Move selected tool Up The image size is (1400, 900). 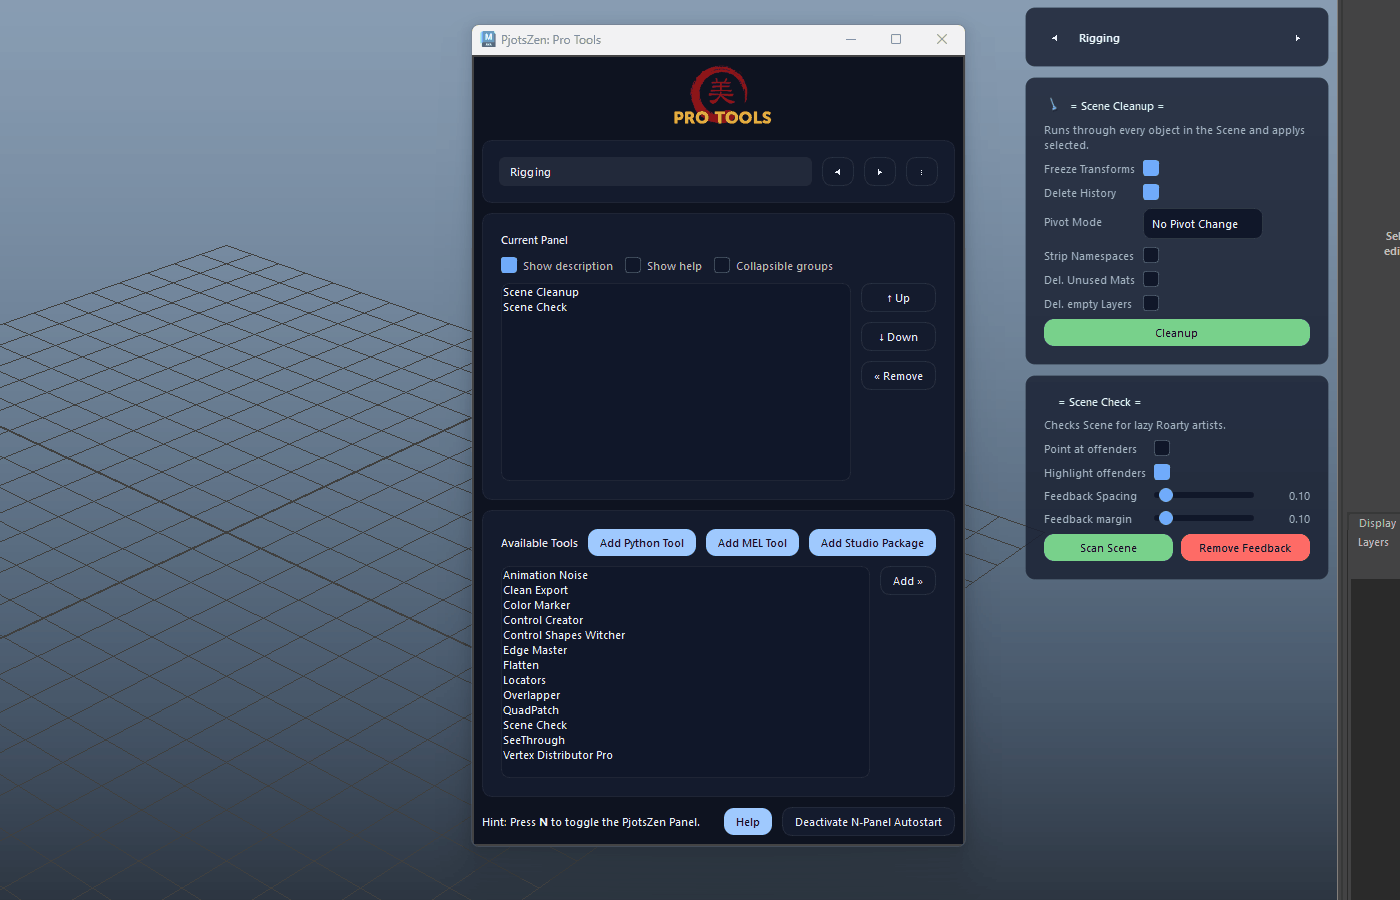(898, 298)
